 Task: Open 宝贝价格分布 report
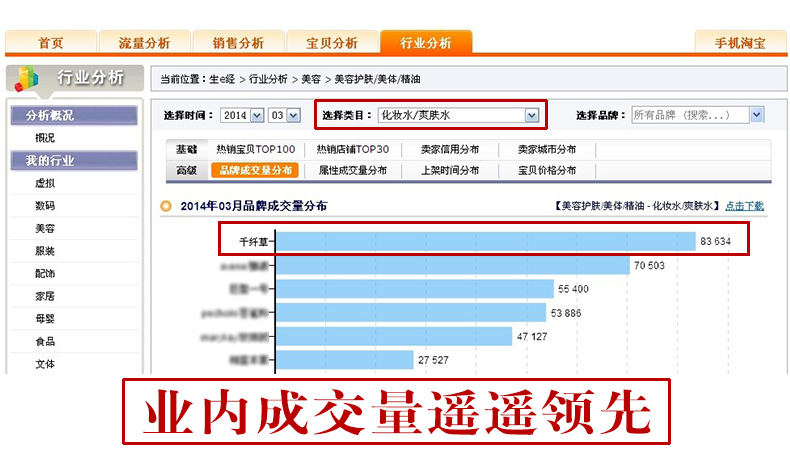(547, 170)
